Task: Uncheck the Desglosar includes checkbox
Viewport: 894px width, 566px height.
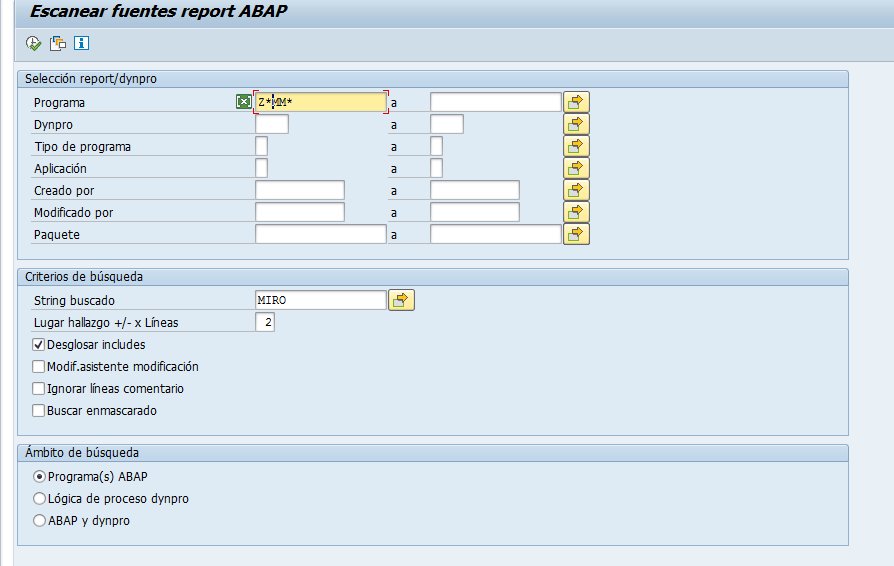Action: point(39,345)
